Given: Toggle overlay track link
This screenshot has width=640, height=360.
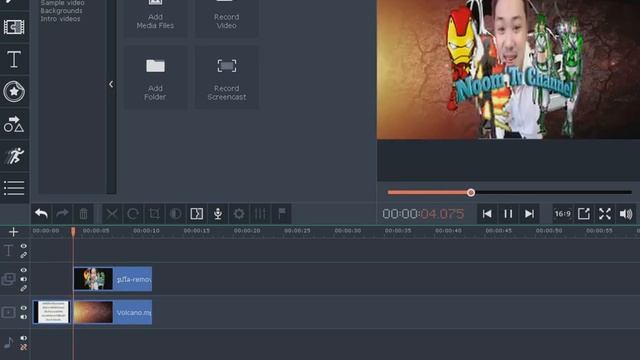Looking at the screenshot, I should (x=24, y=289).
